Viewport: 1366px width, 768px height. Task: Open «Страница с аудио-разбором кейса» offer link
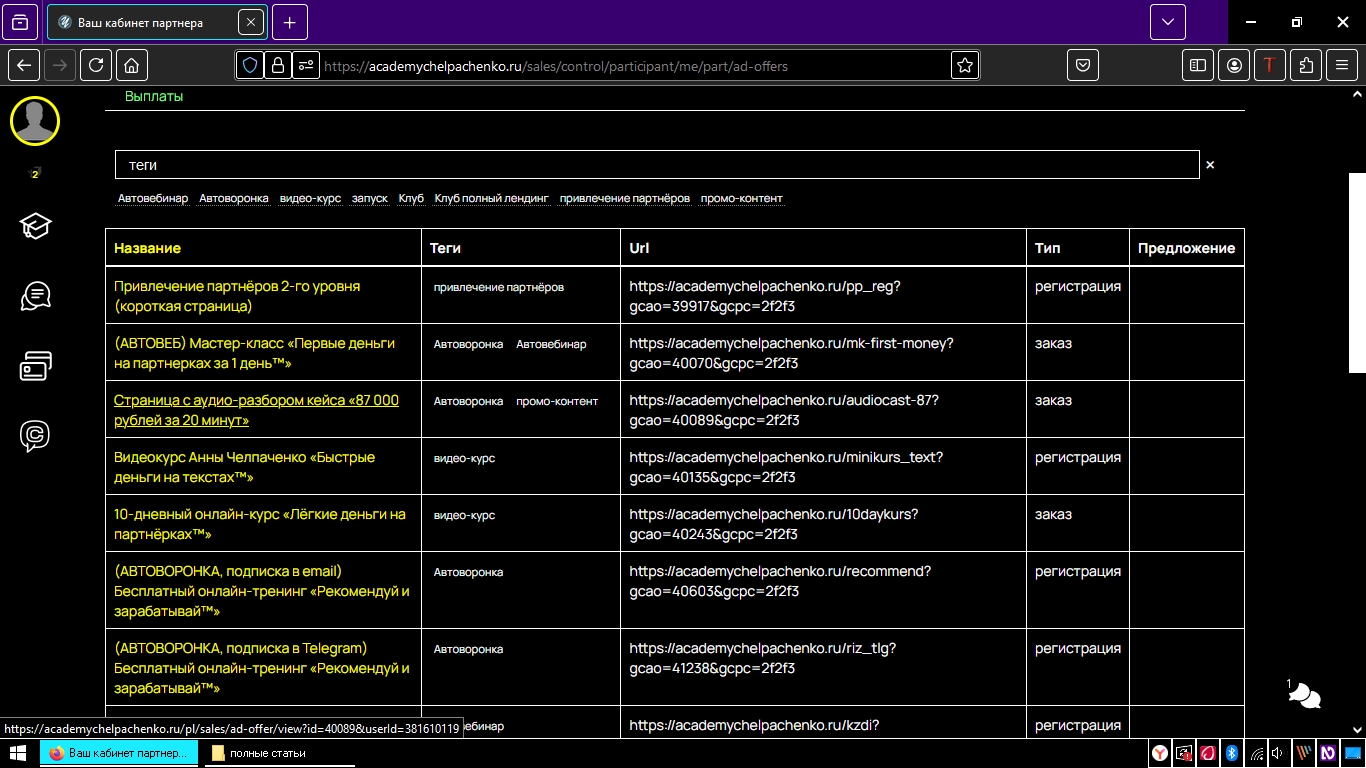coord(256,410)
